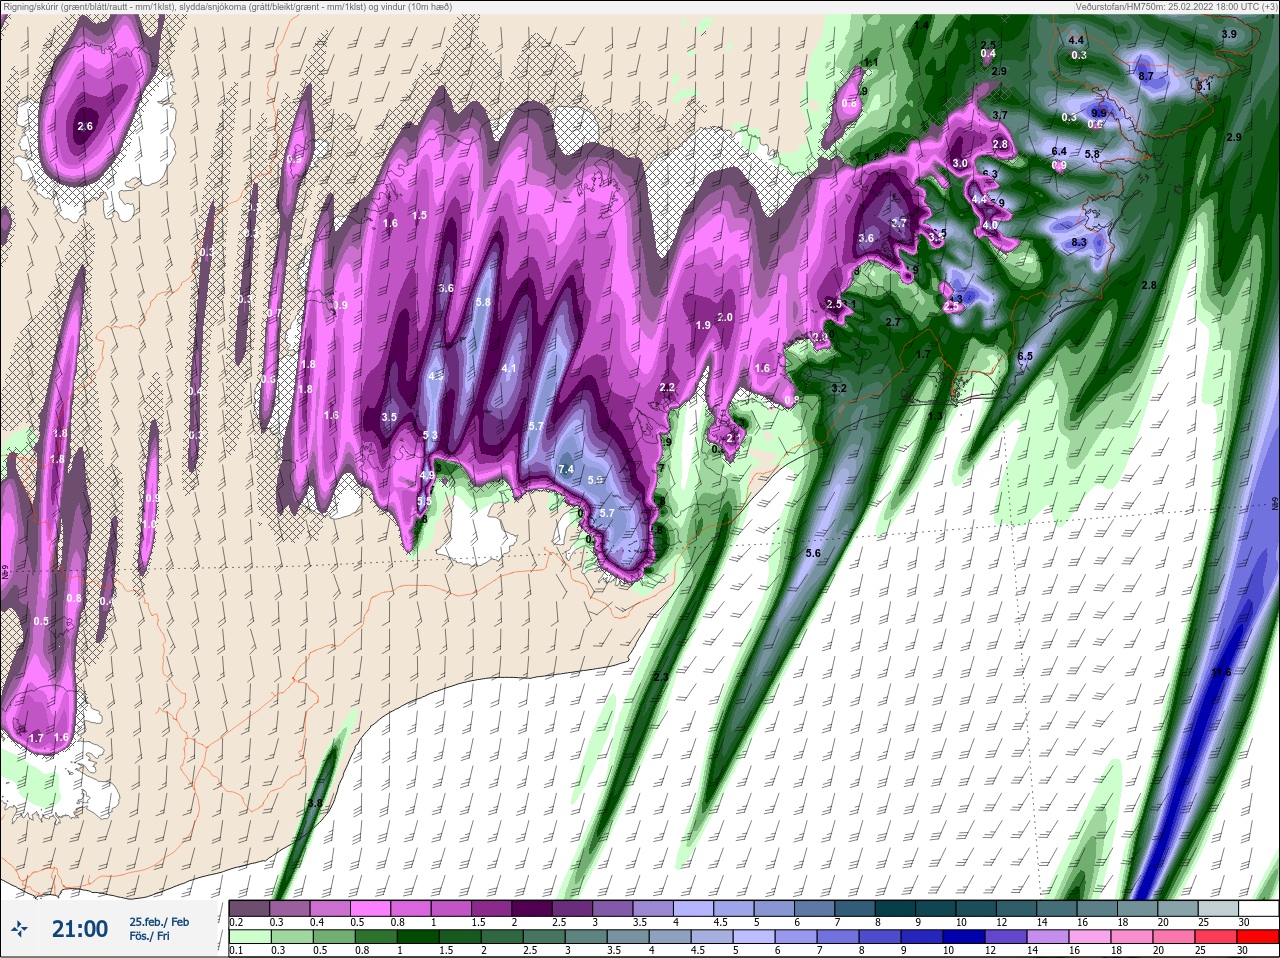Click the 5.9 value near 7.4

[596, 480]
